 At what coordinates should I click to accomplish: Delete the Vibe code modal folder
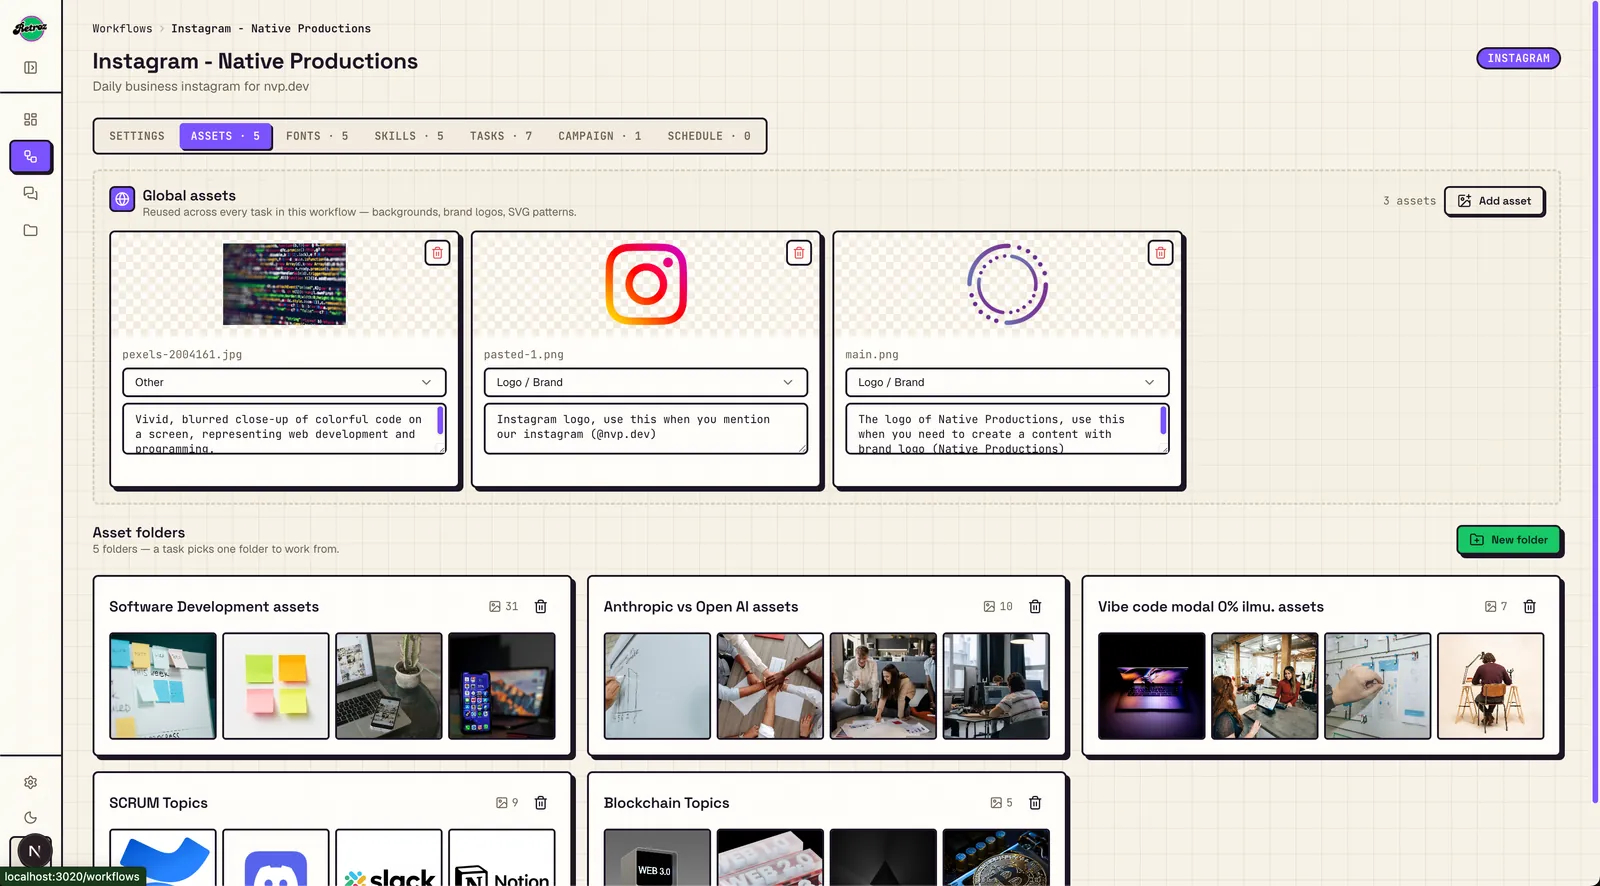click(x=1529, y=607)
